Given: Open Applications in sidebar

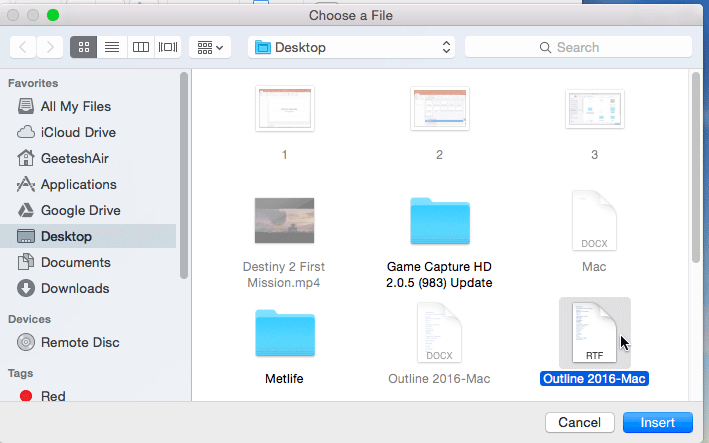Looking at the screenshot, I should coord(88,184).
